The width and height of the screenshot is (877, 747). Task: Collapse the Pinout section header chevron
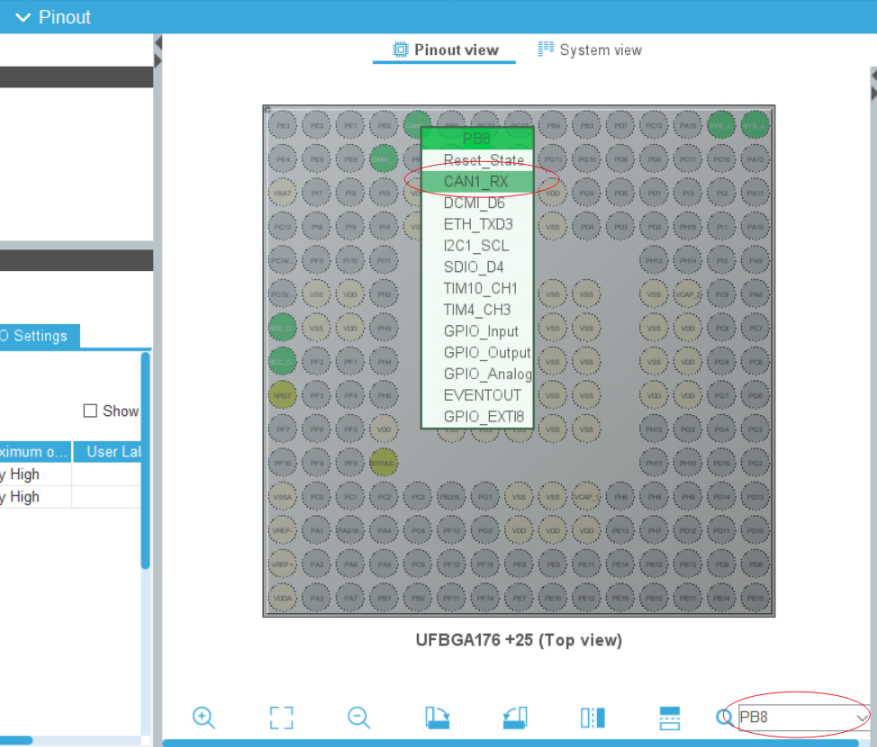click(x=23, y=17)
